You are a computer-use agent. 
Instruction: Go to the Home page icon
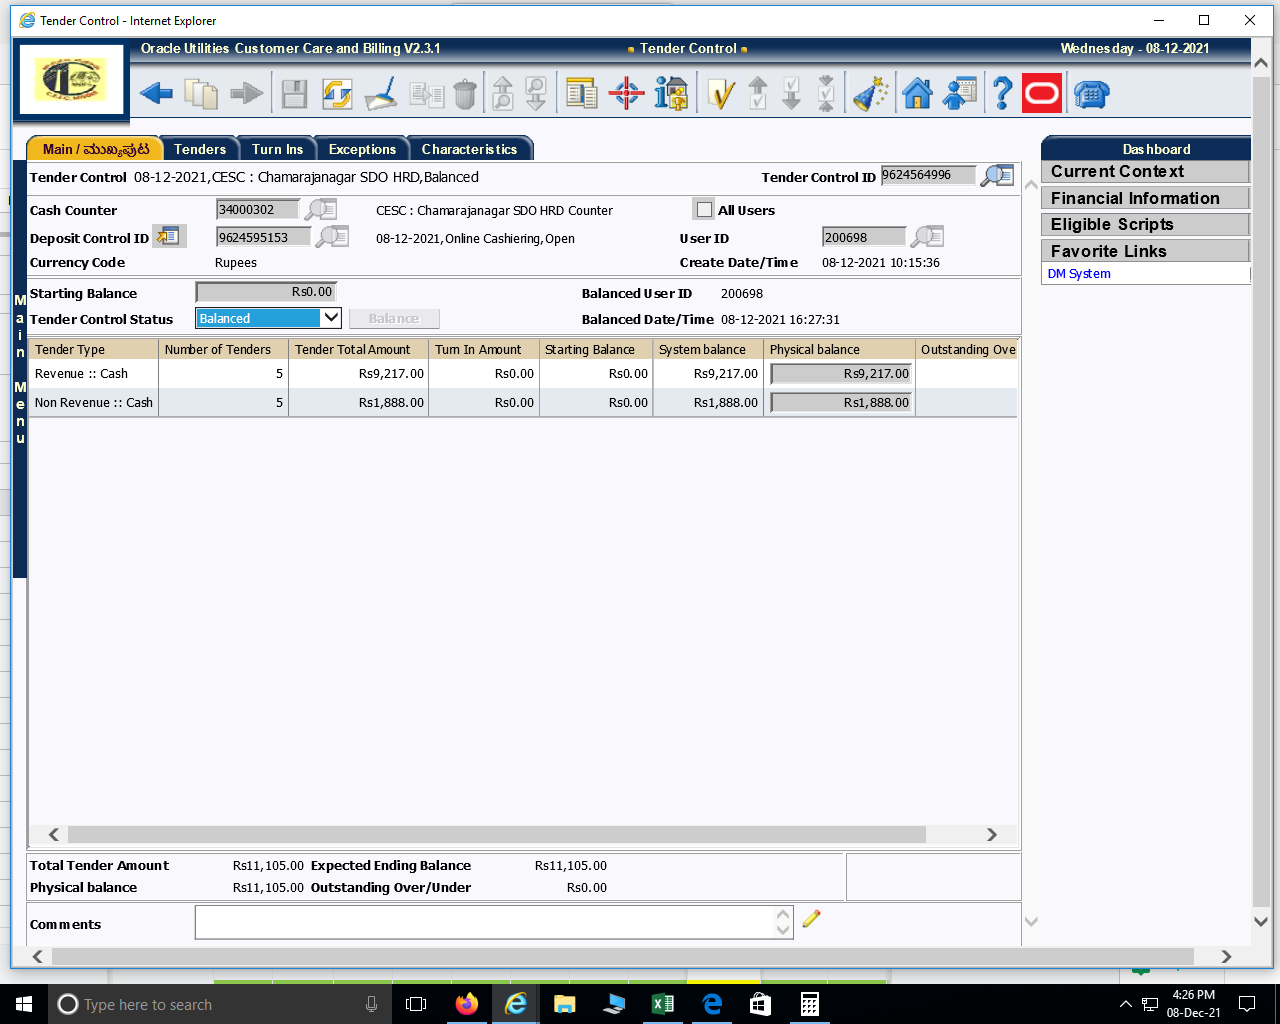917,94
